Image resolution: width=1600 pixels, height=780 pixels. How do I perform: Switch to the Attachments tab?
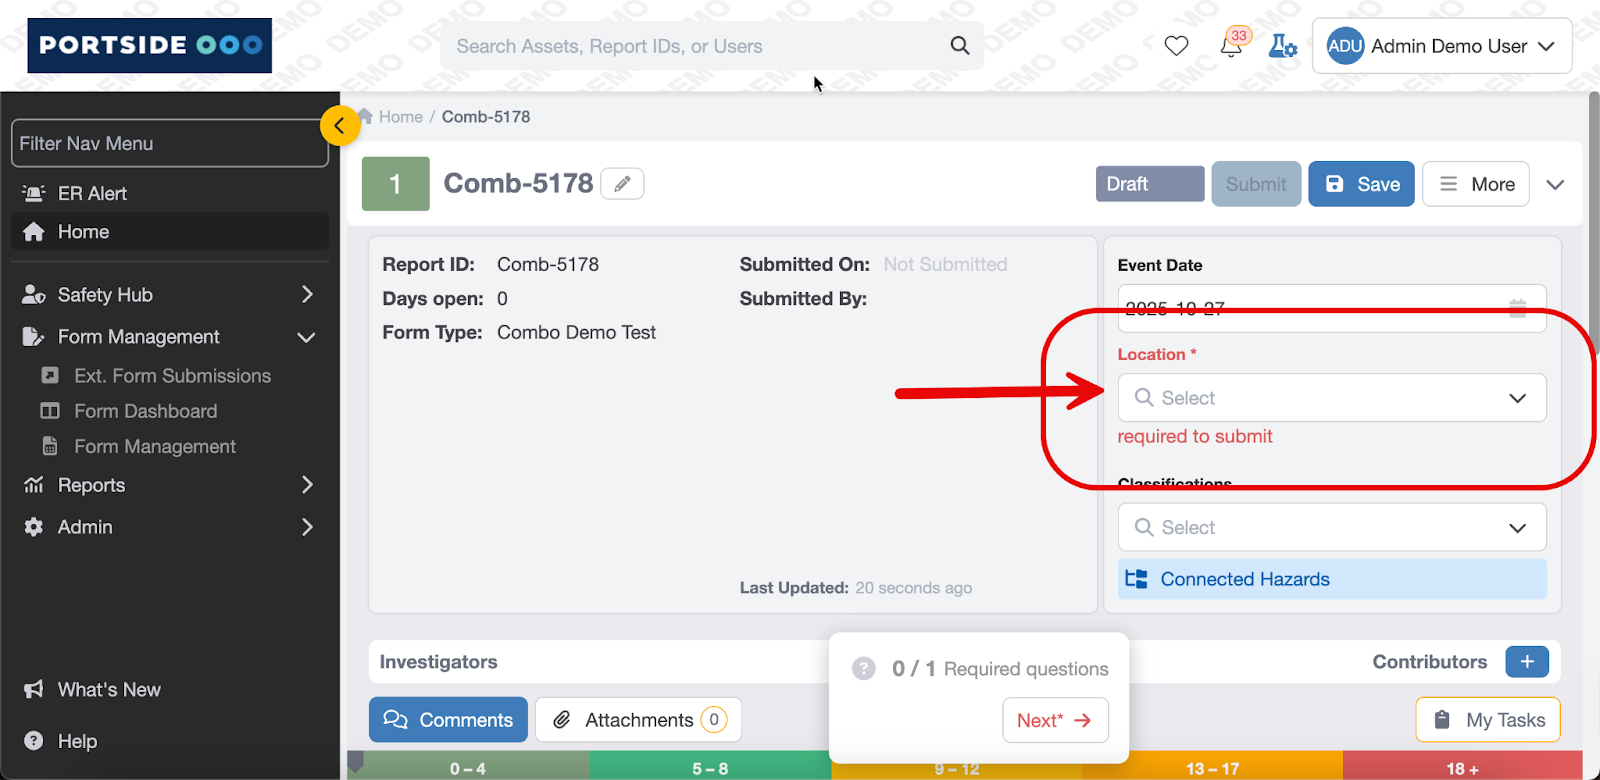coord(638,720)
